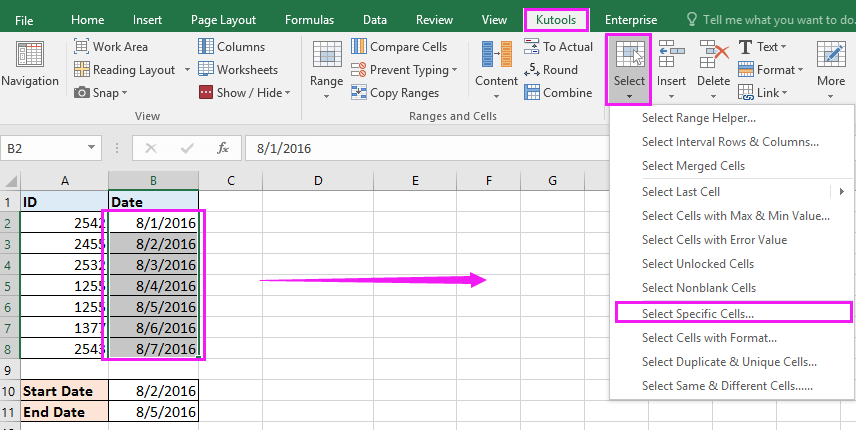Click the Work Area icon
This screenshot has height=430, width=856.
tap(82, 47)
